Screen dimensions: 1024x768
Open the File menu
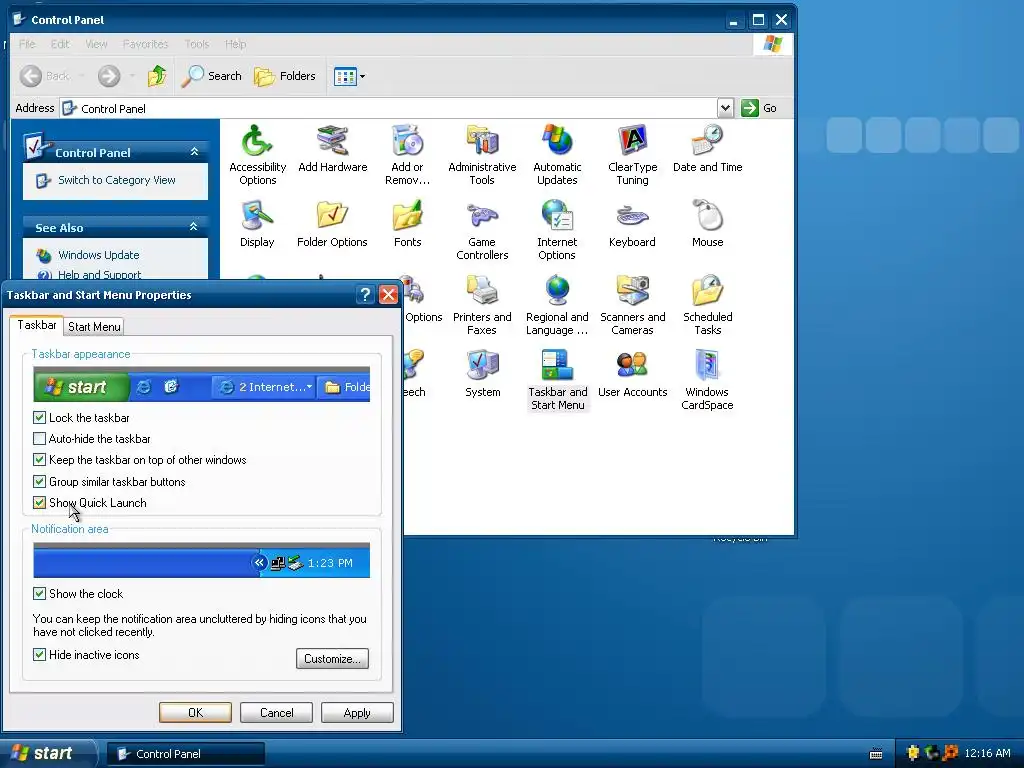27,44
